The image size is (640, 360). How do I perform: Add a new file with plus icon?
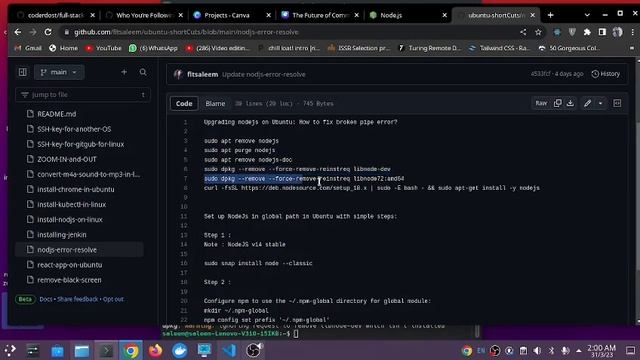(124, 72)
